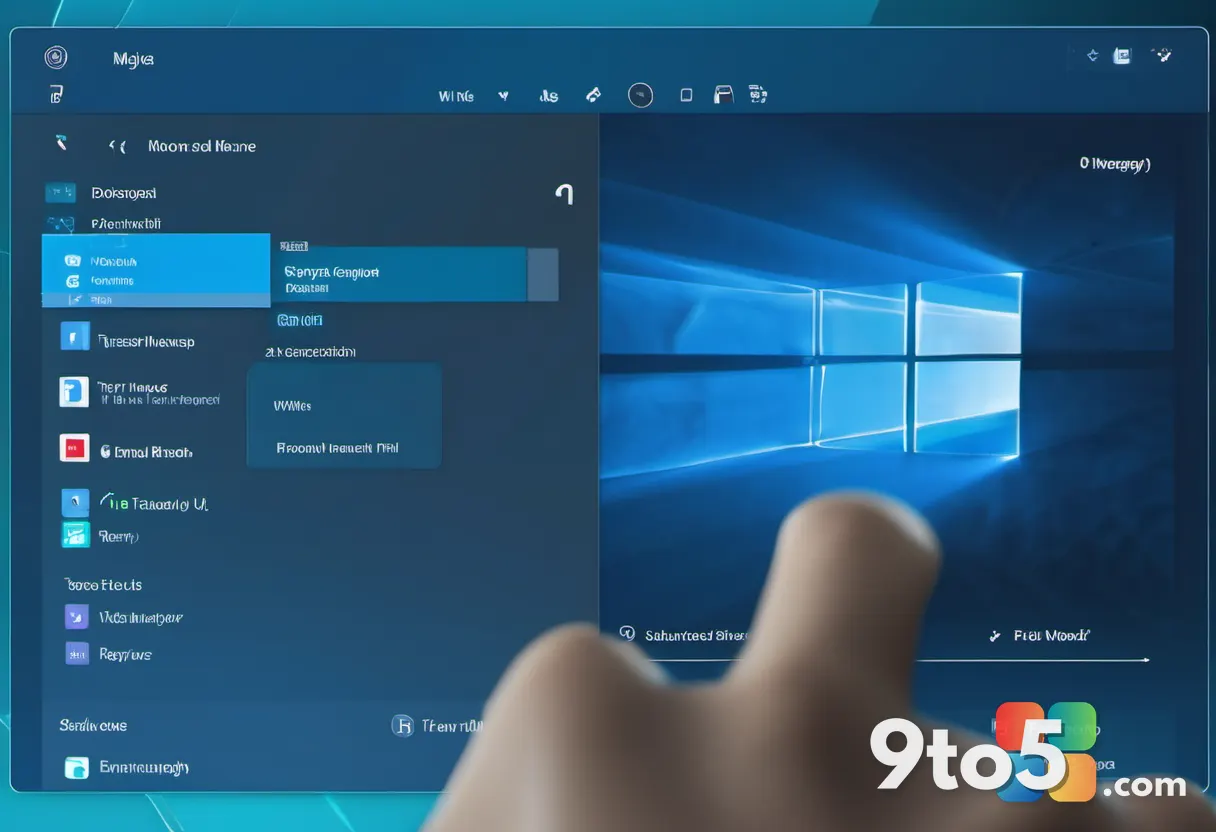The height and width of the screenshot is (832, 1216).
Task: Open the folder-shaped icon in the top toolbar
Action: click(724, 95)
